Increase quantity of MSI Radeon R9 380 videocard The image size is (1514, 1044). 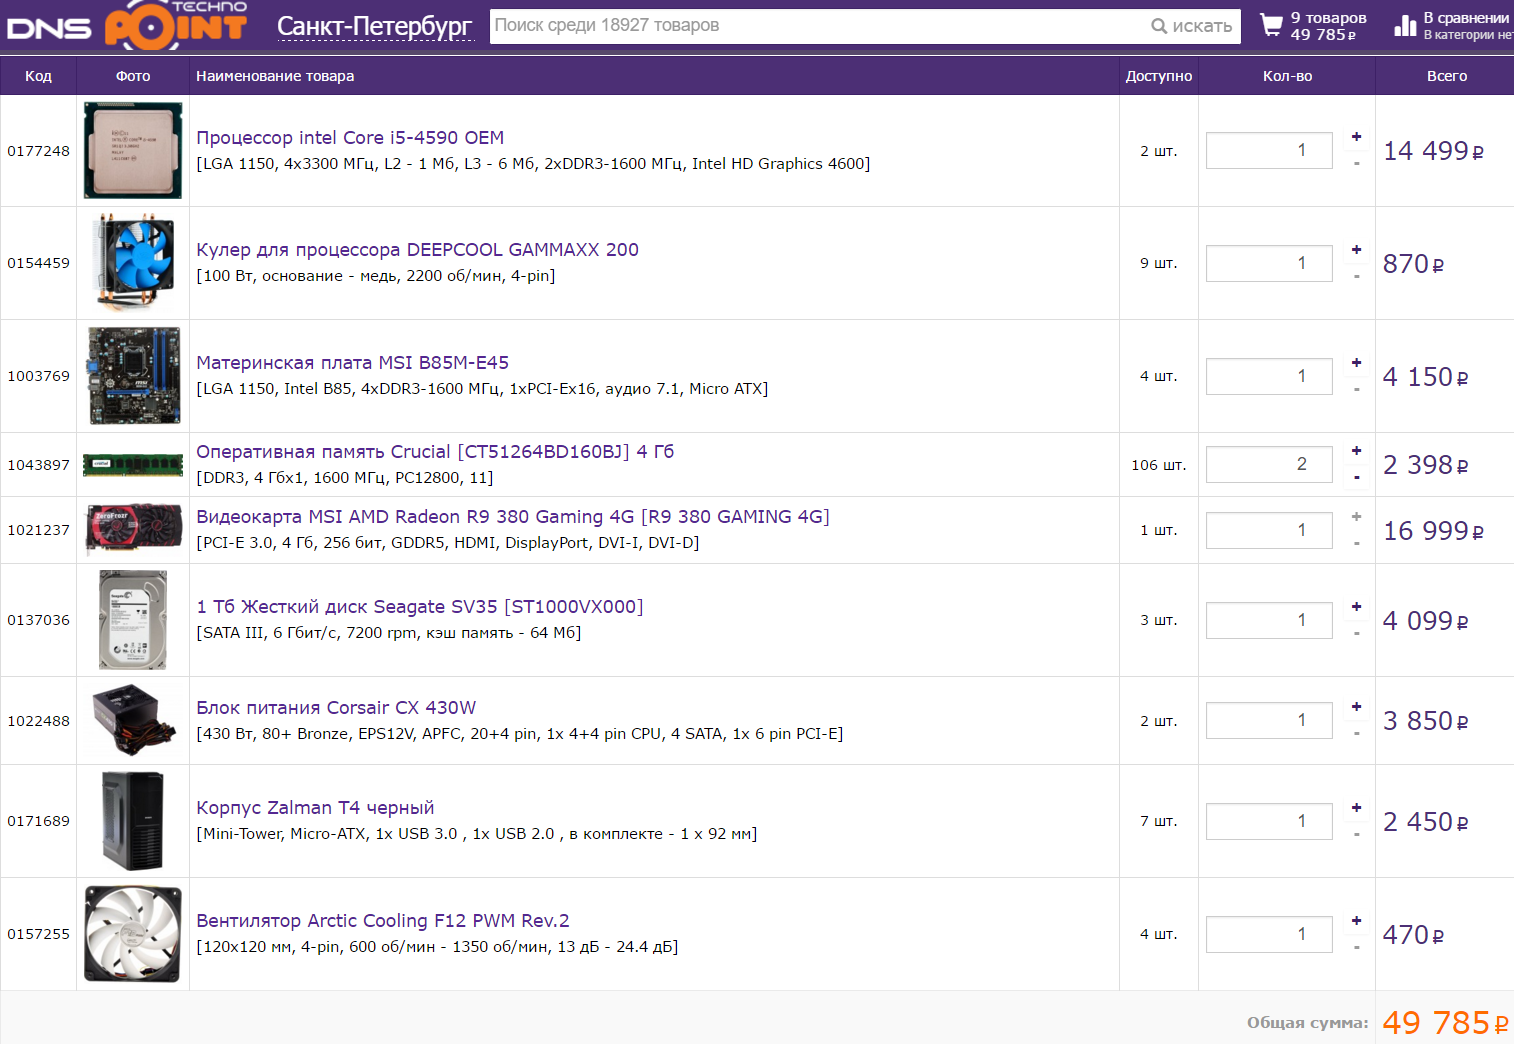coord(1356,517)
